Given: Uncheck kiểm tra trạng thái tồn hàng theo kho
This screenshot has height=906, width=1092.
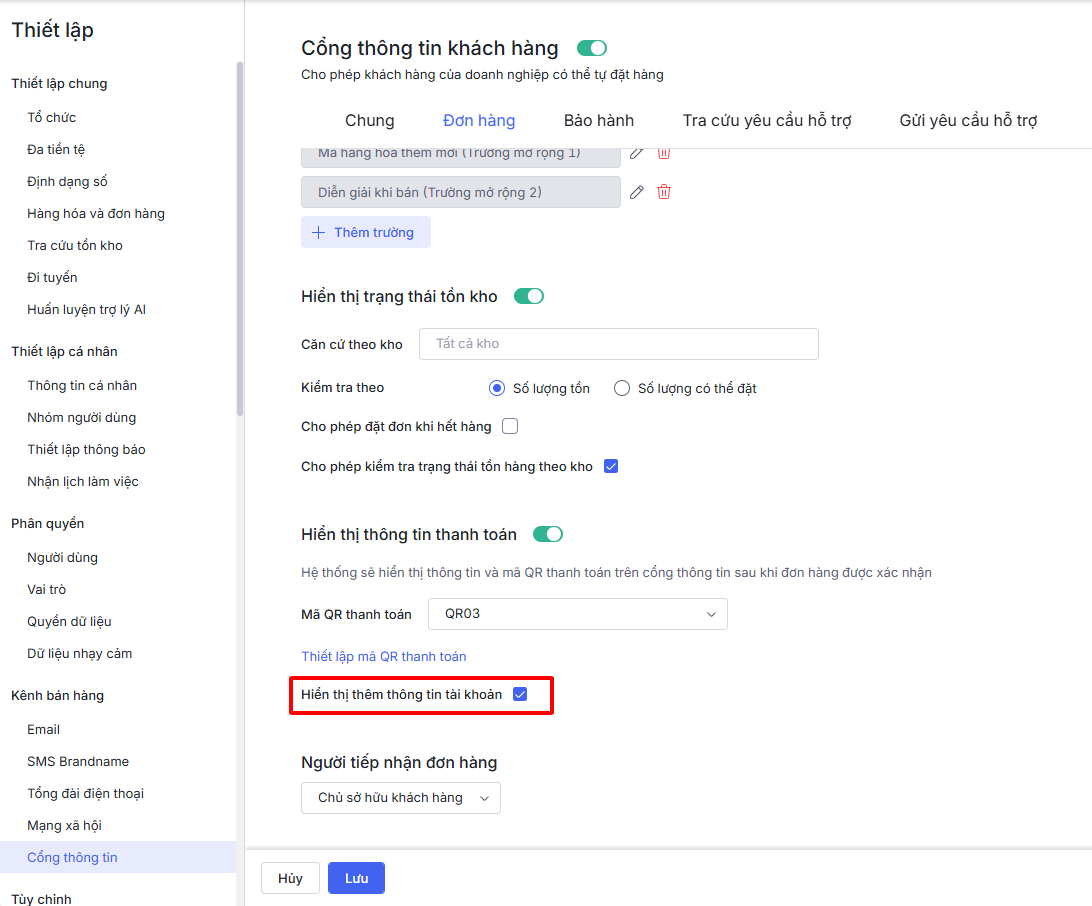Looking at the screenshot, I should [611, 466].
